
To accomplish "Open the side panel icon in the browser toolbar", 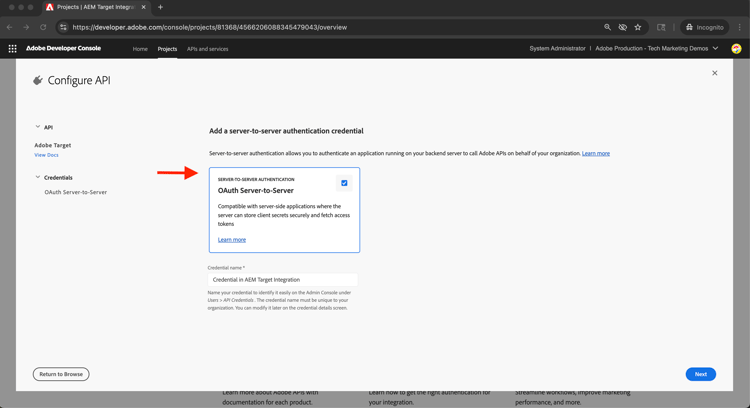I will point(661,27).
